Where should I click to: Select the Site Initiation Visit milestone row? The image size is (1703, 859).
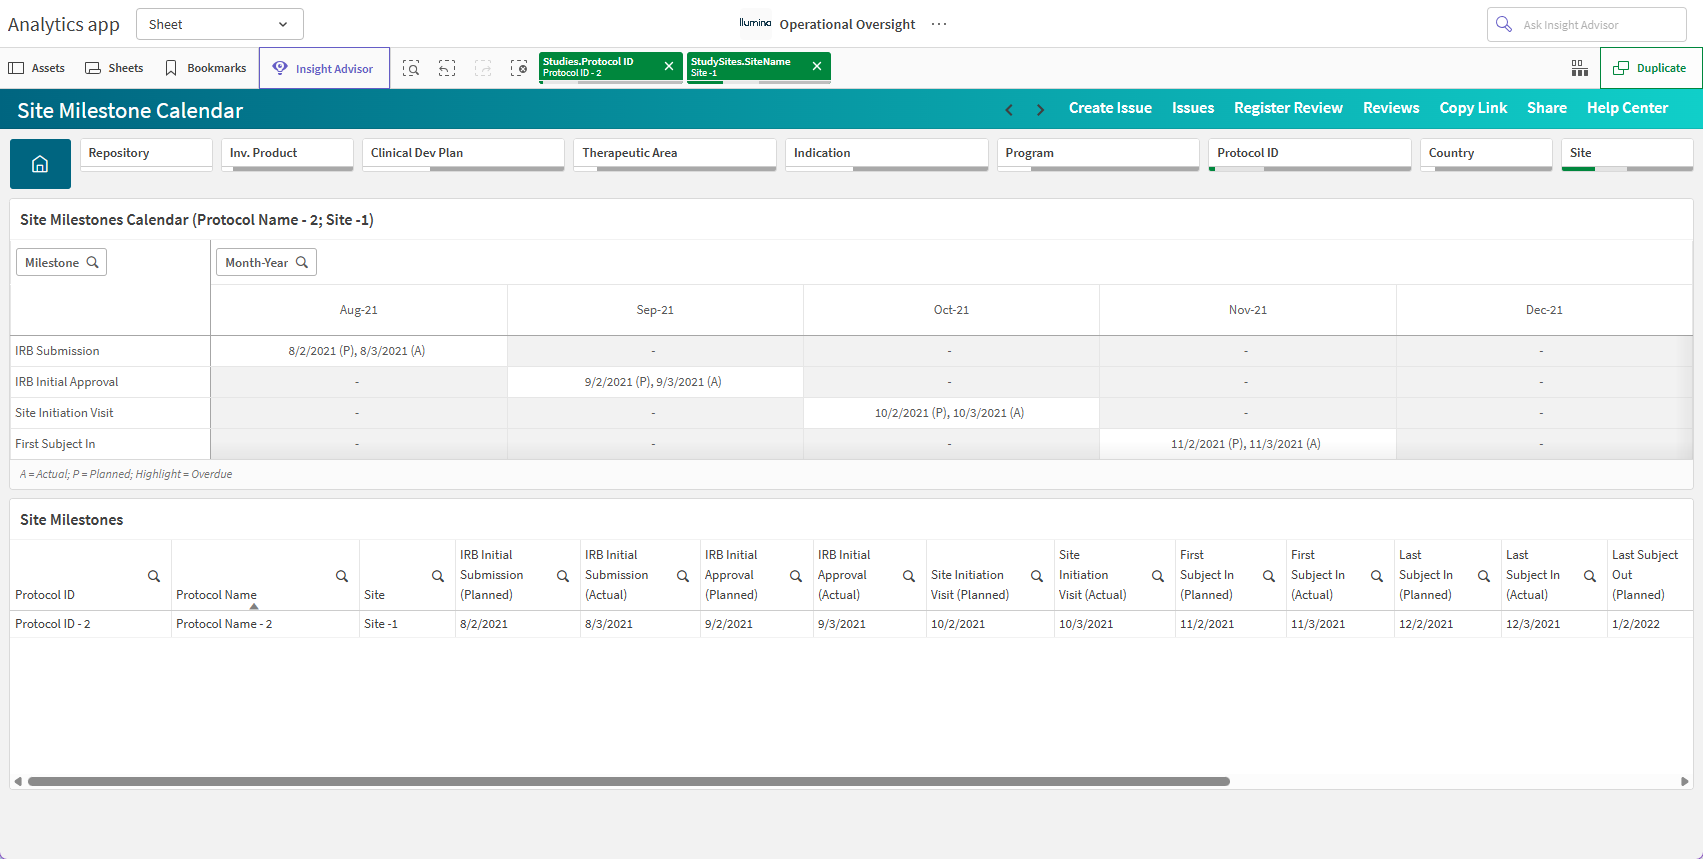110,413
